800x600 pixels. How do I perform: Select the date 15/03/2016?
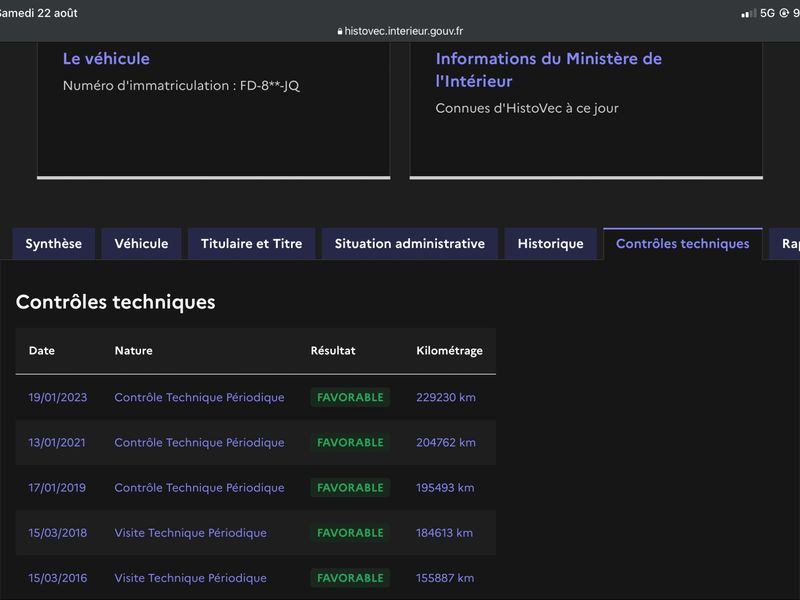coord(58,578)
